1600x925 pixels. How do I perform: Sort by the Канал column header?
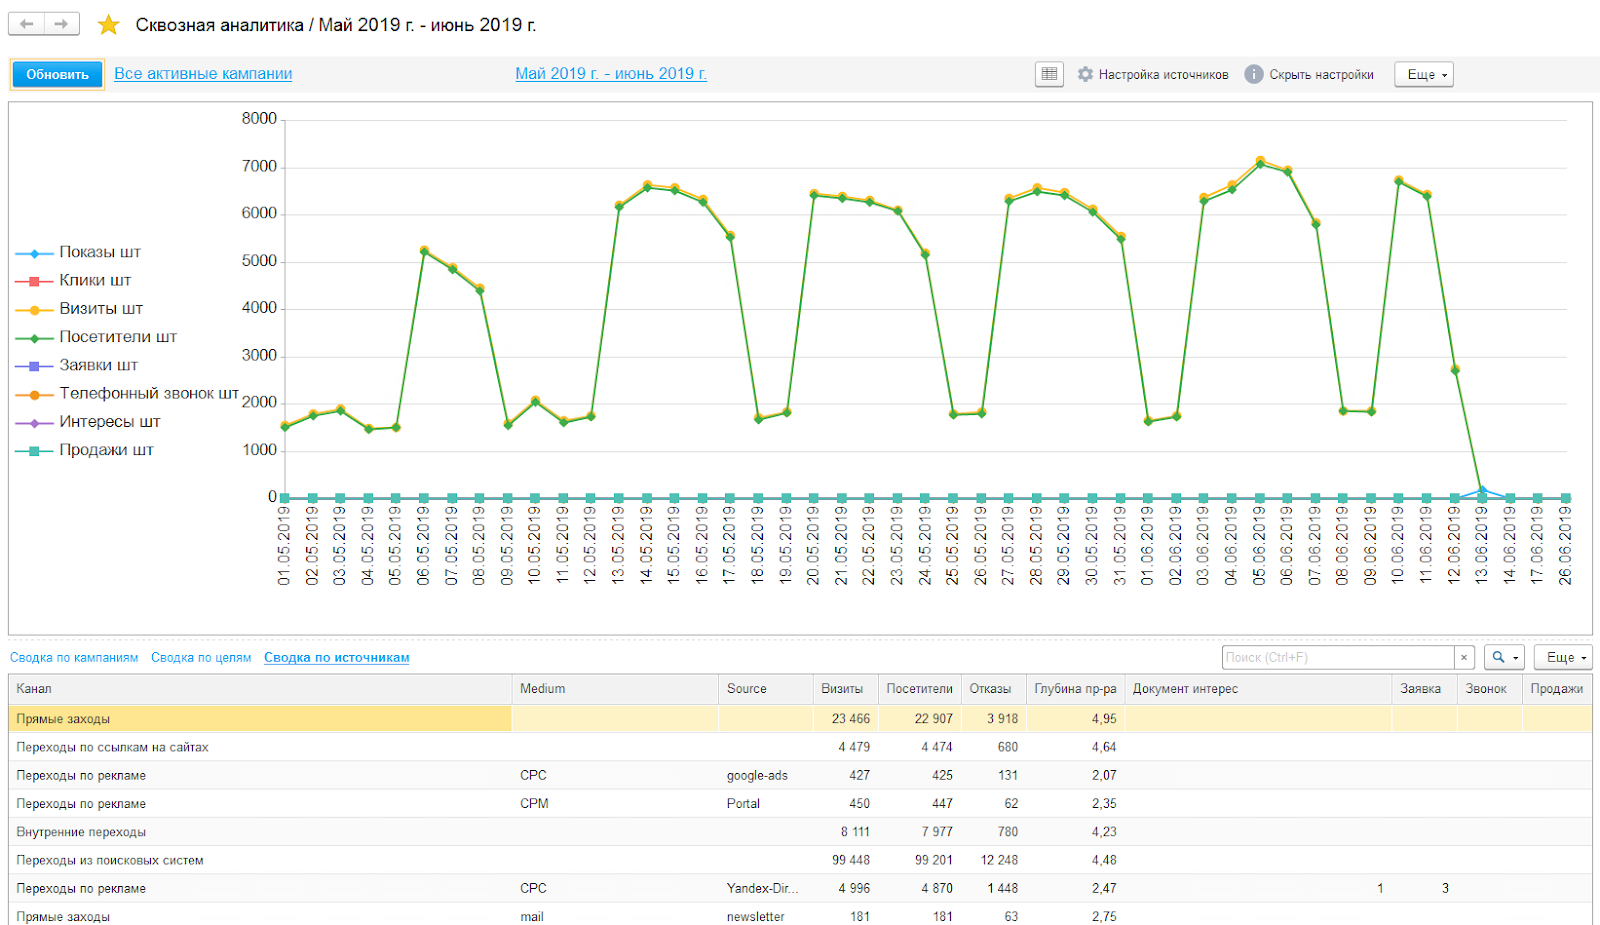[260, 689]
